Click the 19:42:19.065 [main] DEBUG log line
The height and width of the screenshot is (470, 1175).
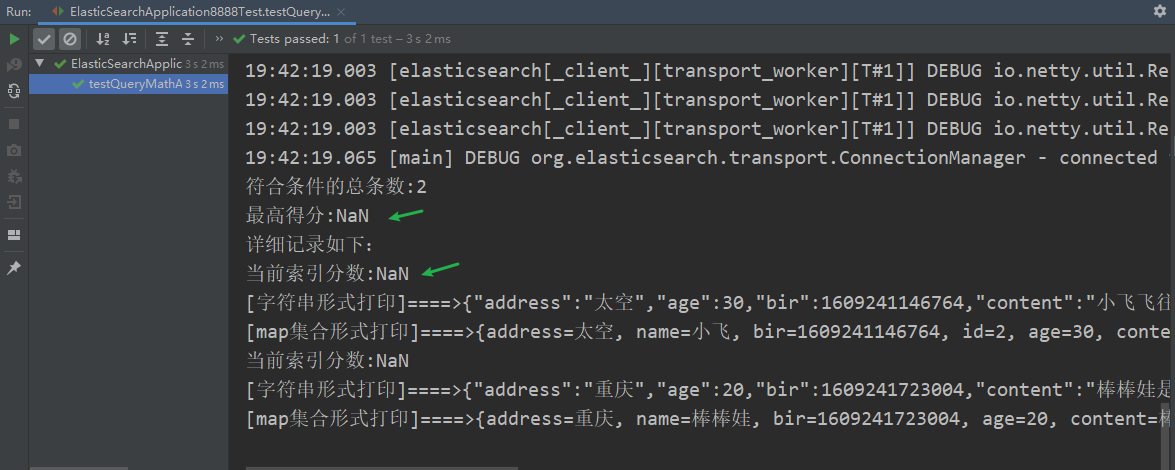tap(701, 158)
